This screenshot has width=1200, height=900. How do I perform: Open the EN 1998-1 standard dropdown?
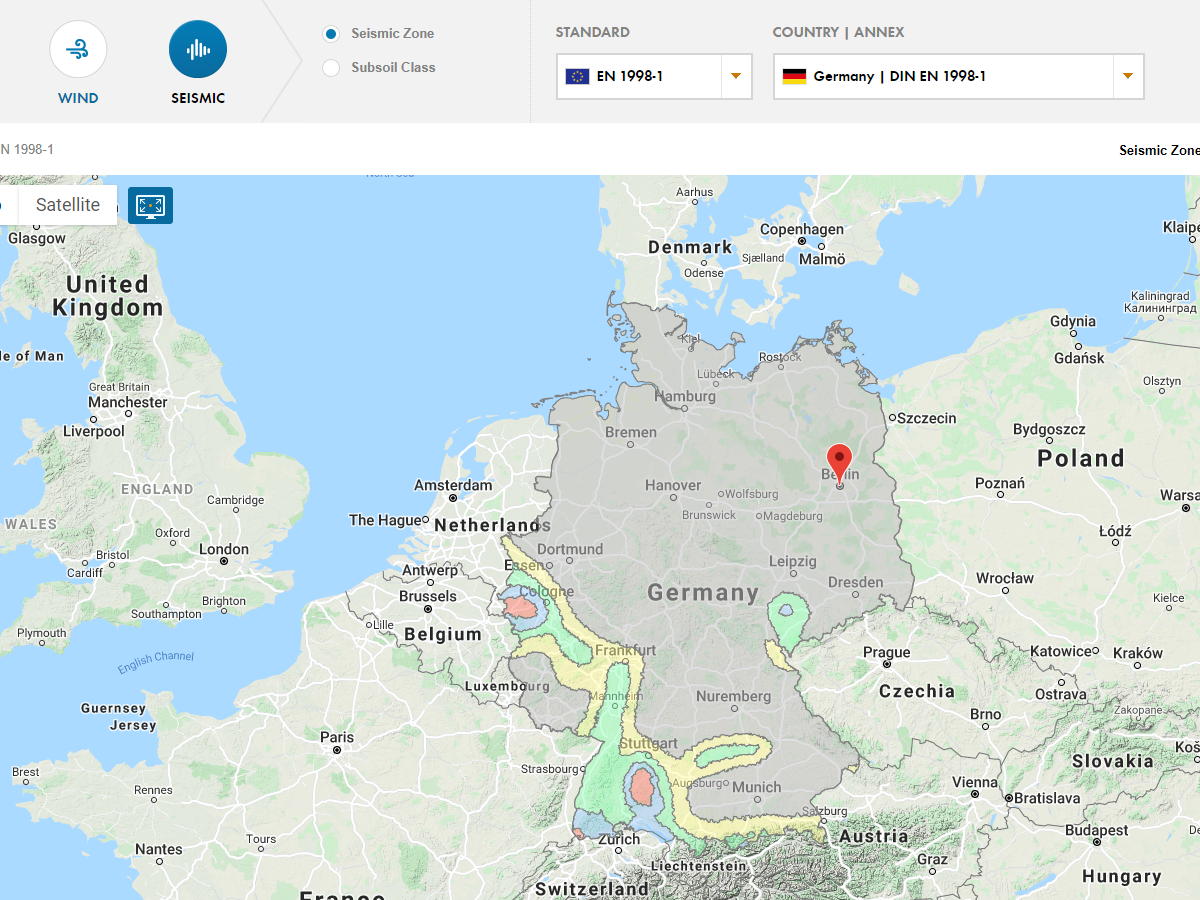click(x=654, y=75)
